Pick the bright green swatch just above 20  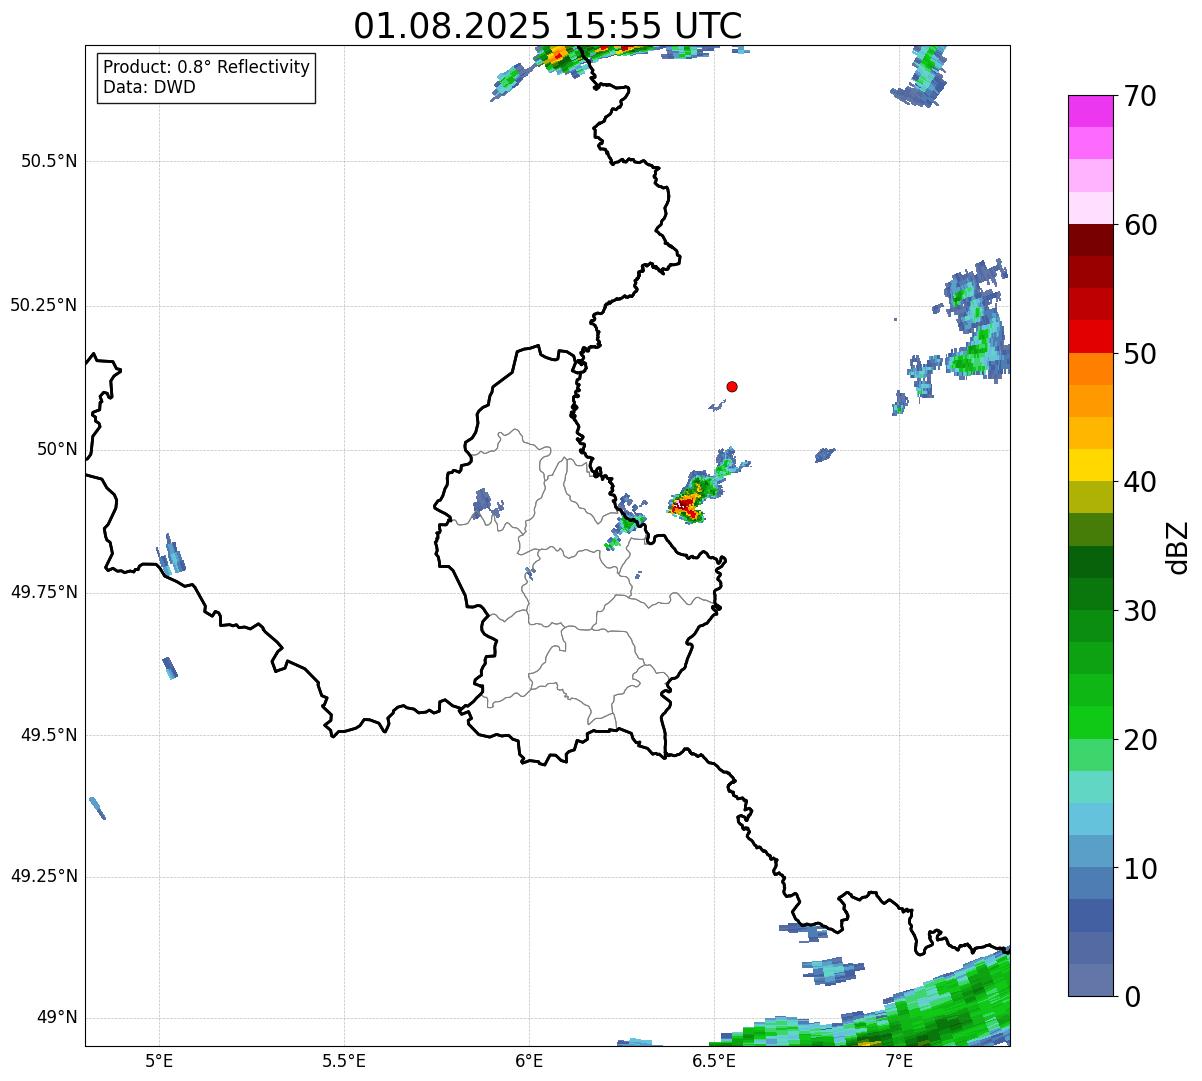[1090, 723]
